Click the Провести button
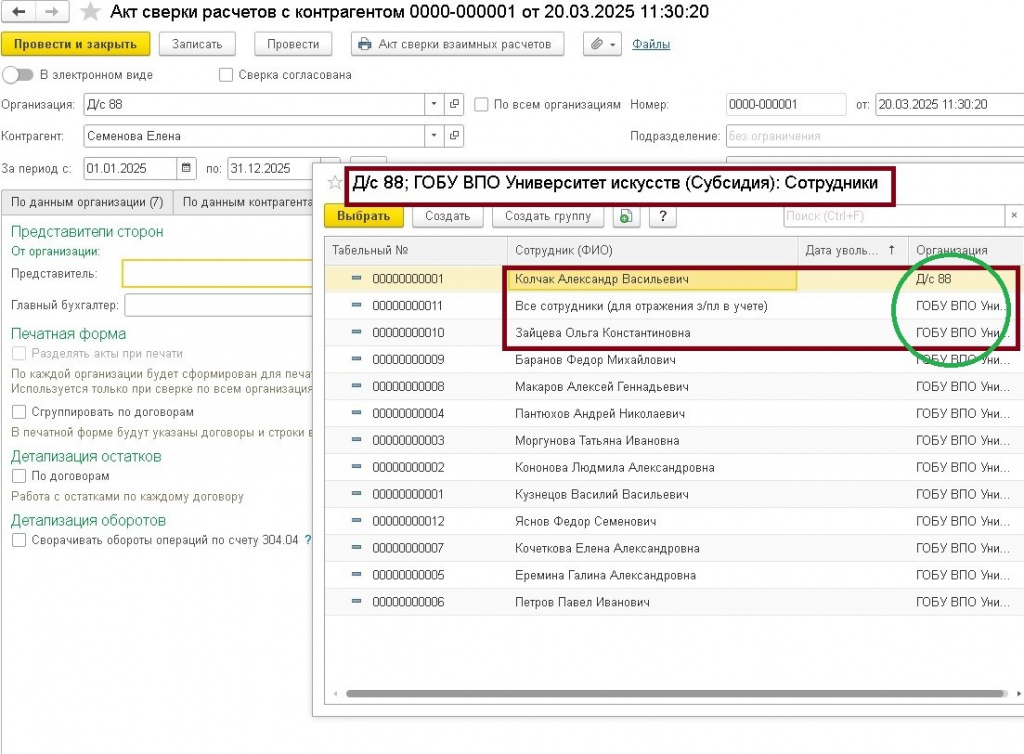This screenshot has height=754, width=1024. coord(293,44)
